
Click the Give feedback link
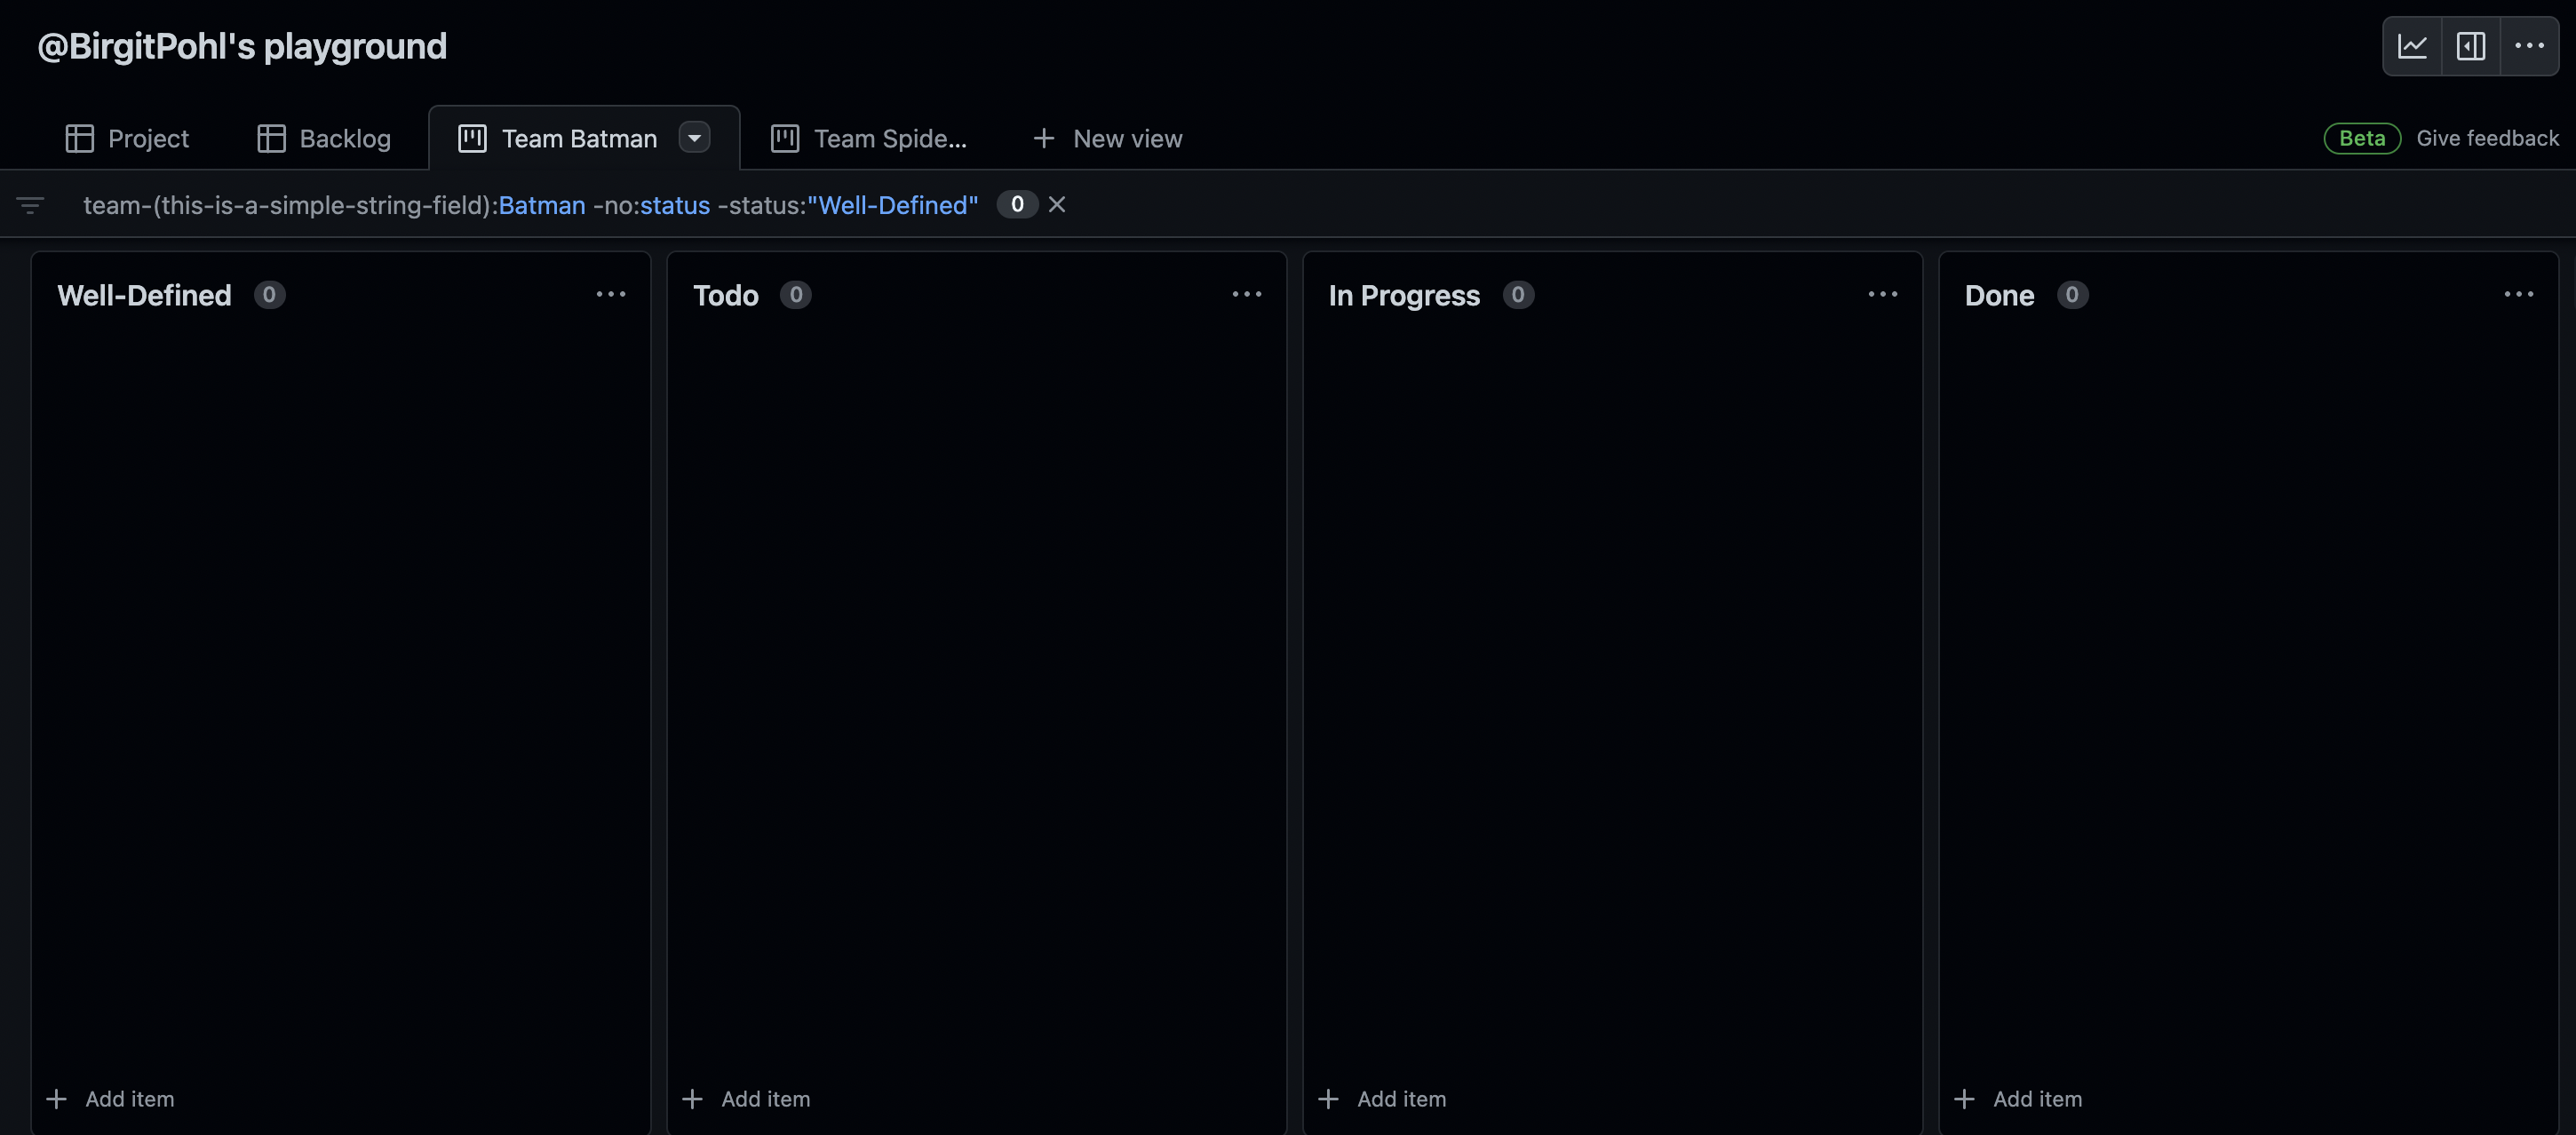(2487, 138)
